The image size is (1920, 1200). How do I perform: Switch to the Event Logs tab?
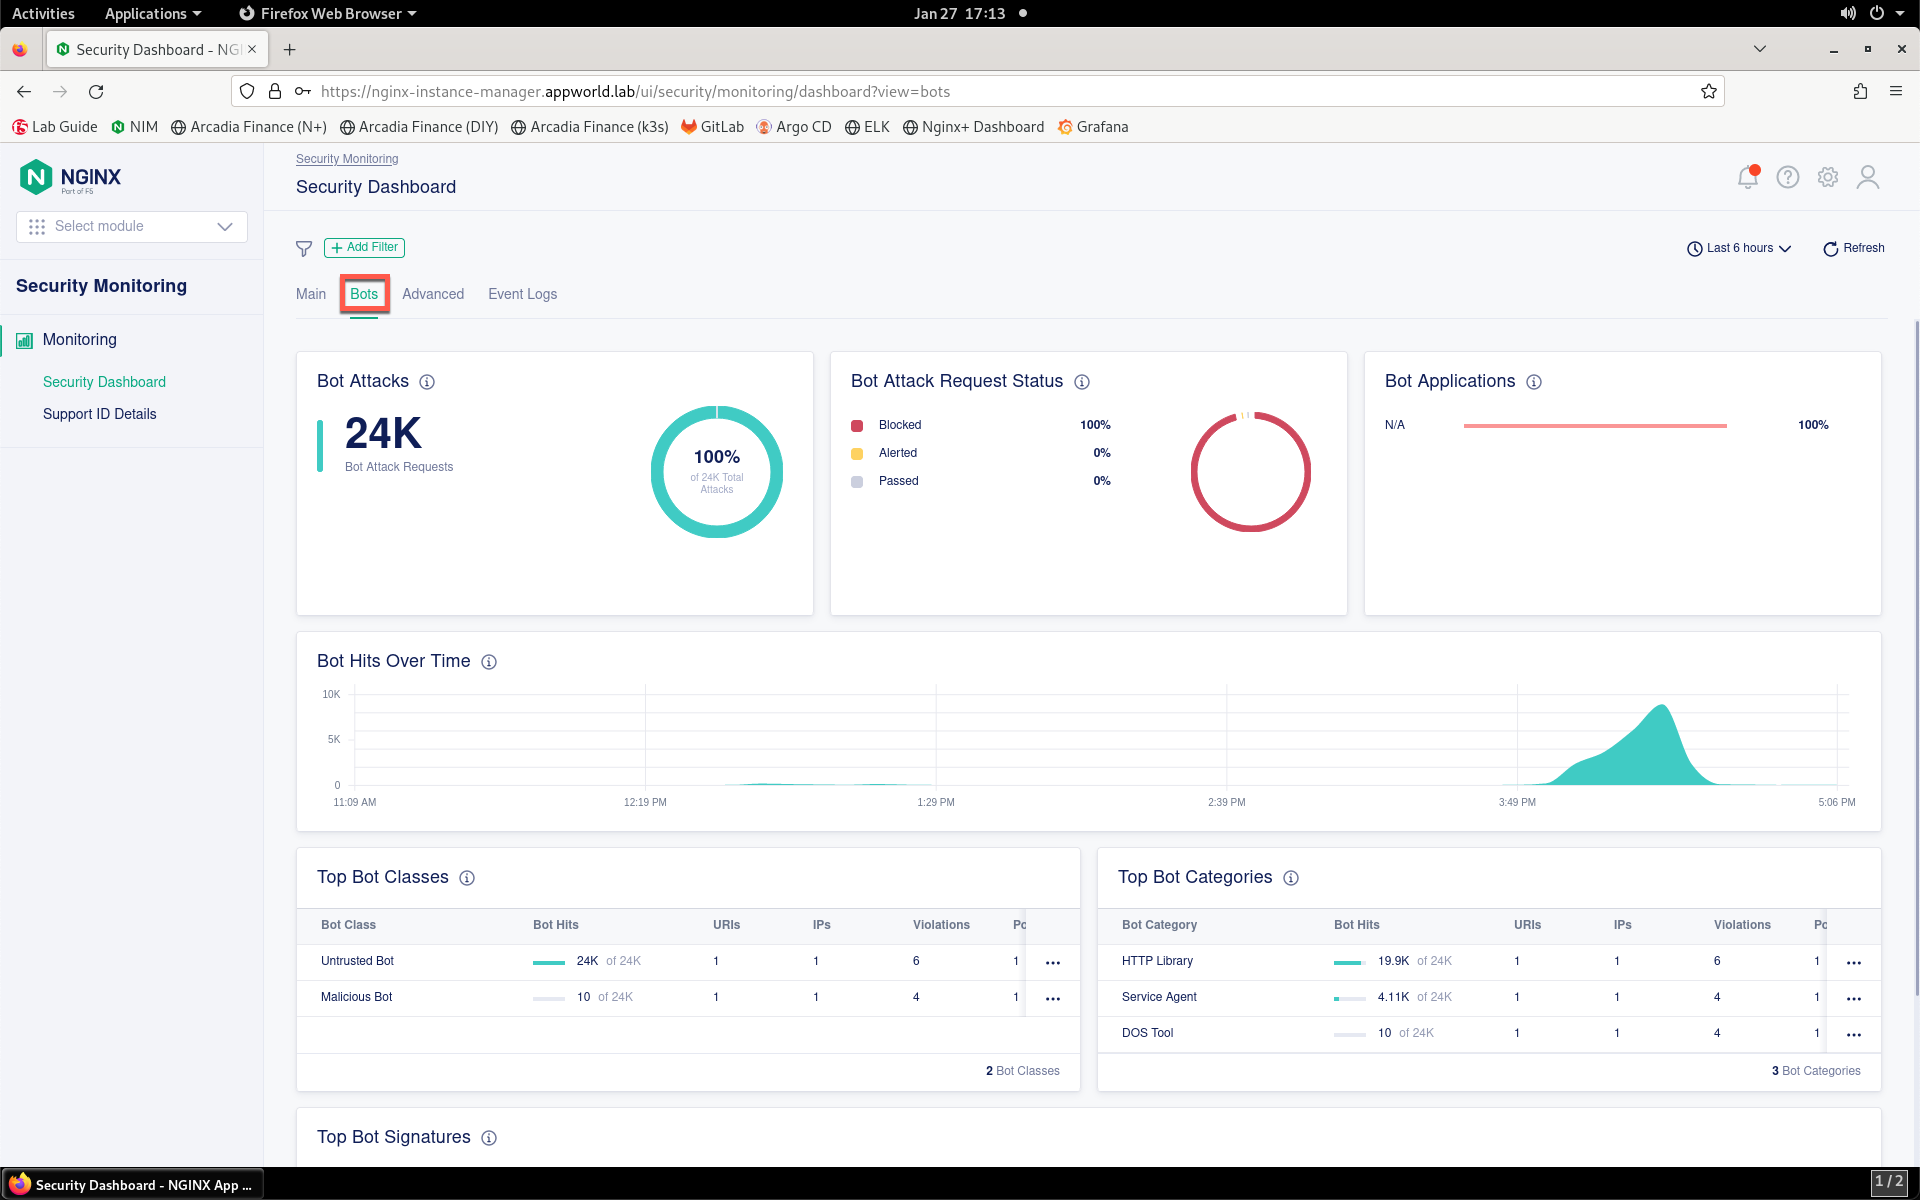coord(522,294)
